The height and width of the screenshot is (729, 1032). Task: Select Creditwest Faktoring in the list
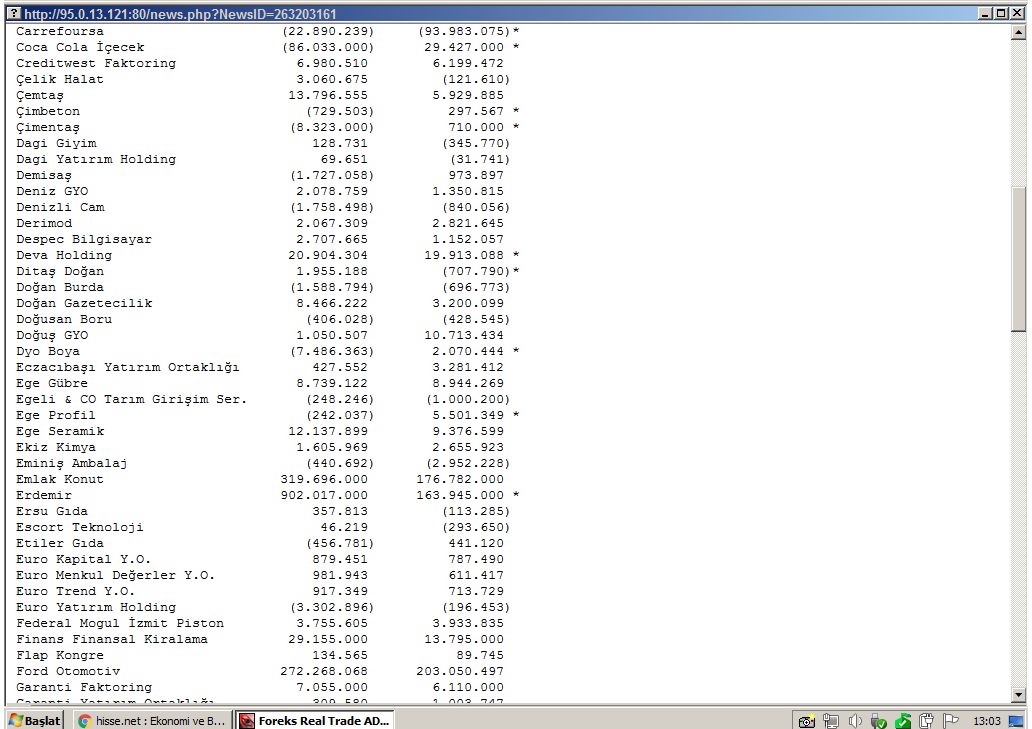[x=96, y=63]
